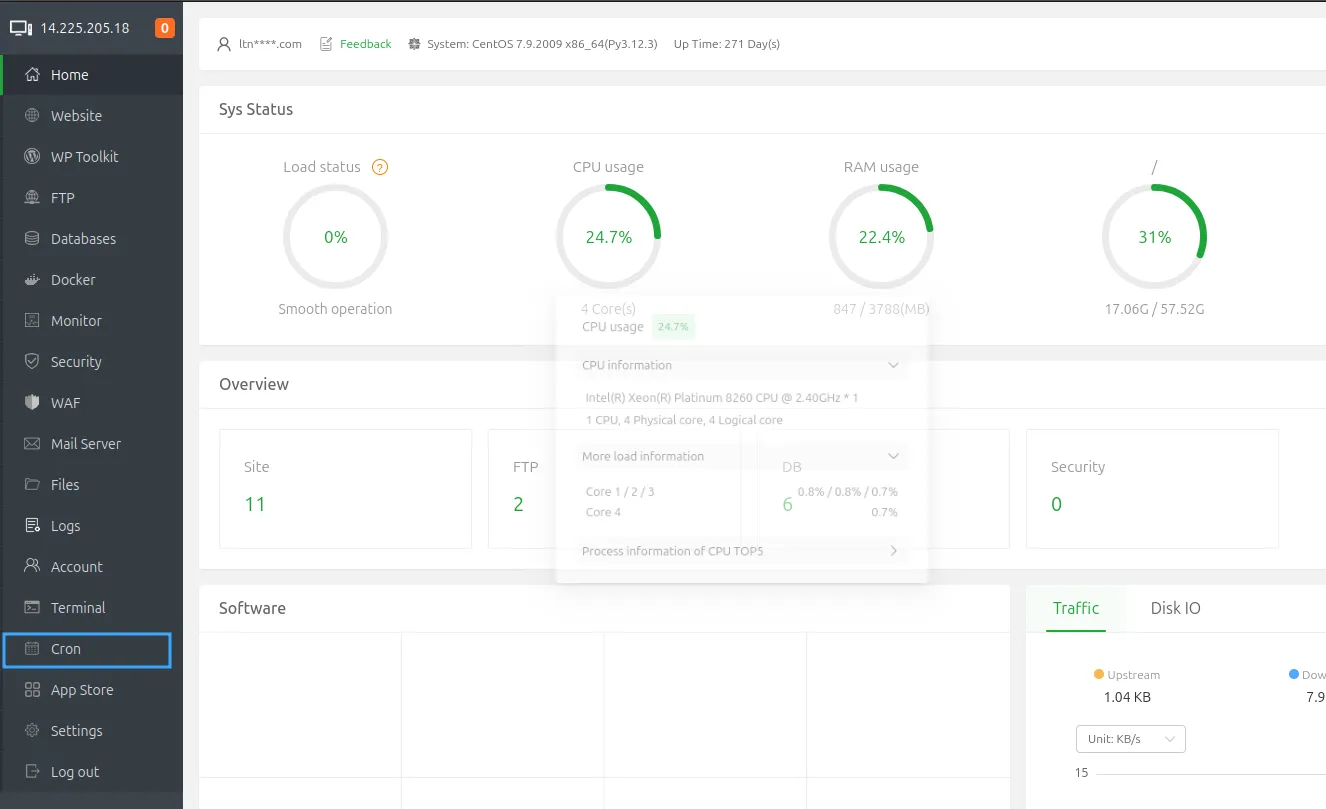Click the Docker whale icon
The height and width of the screenshot is (809, 1326).
[32, 280]
